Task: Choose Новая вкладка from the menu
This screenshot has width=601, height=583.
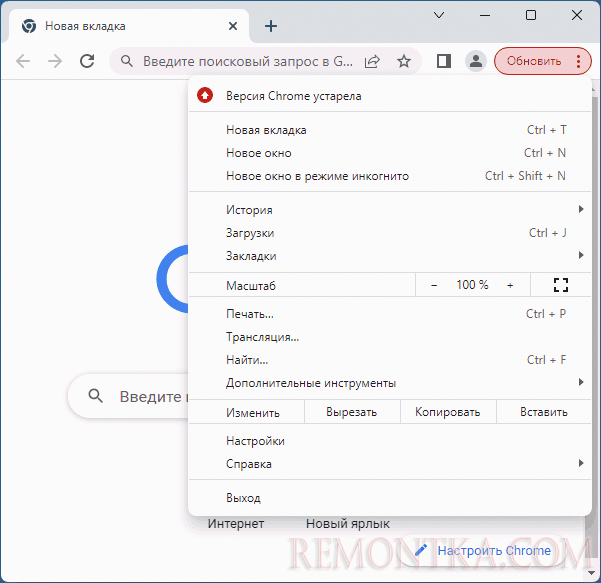Action: pos(390,130)
